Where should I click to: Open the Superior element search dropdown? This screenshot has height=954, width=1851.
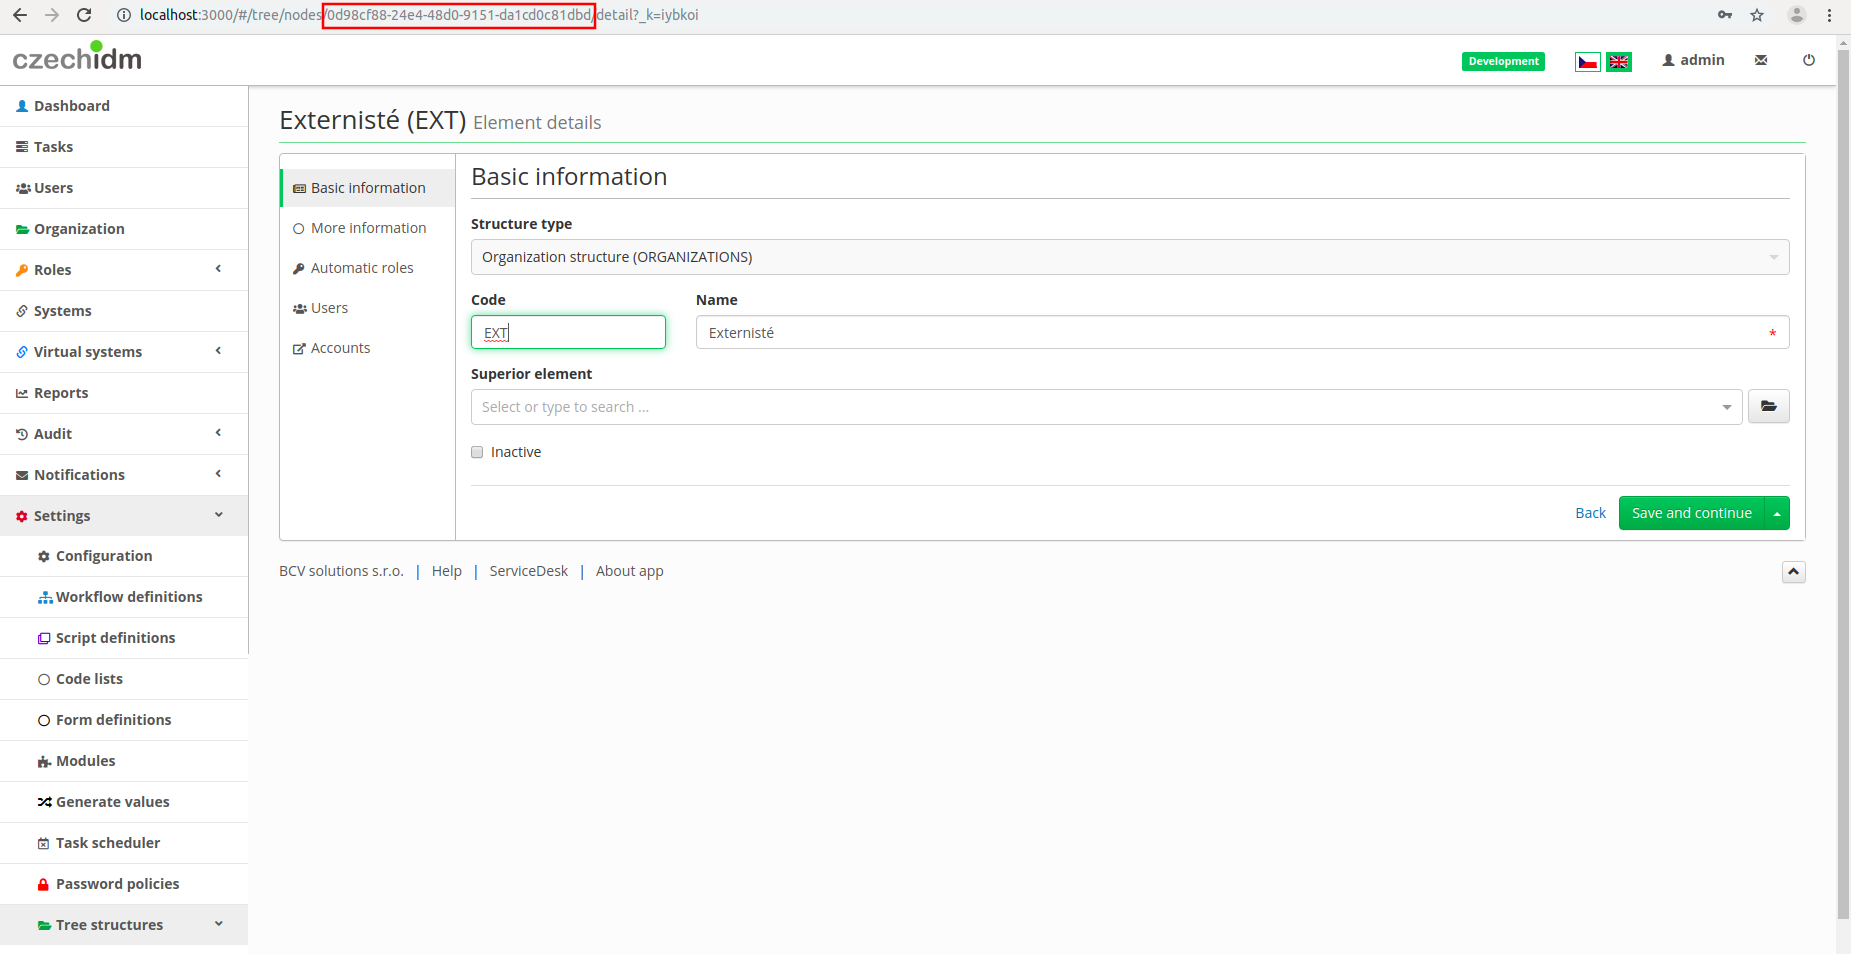coord(1106,407)
